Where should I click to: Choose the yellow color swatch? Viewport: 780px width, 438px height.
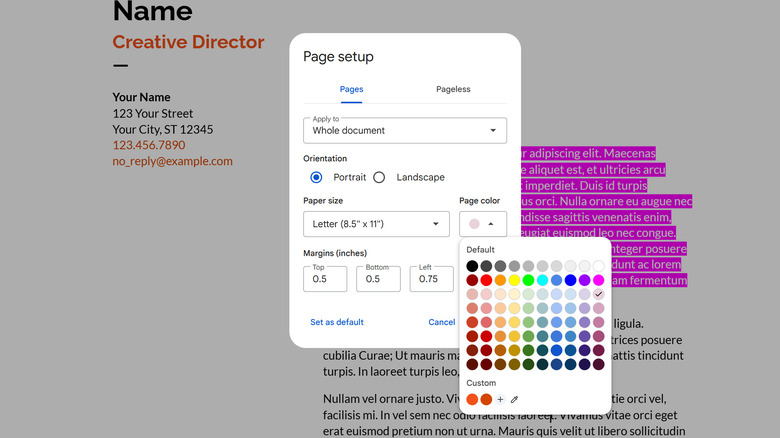(x=514, y=280)
